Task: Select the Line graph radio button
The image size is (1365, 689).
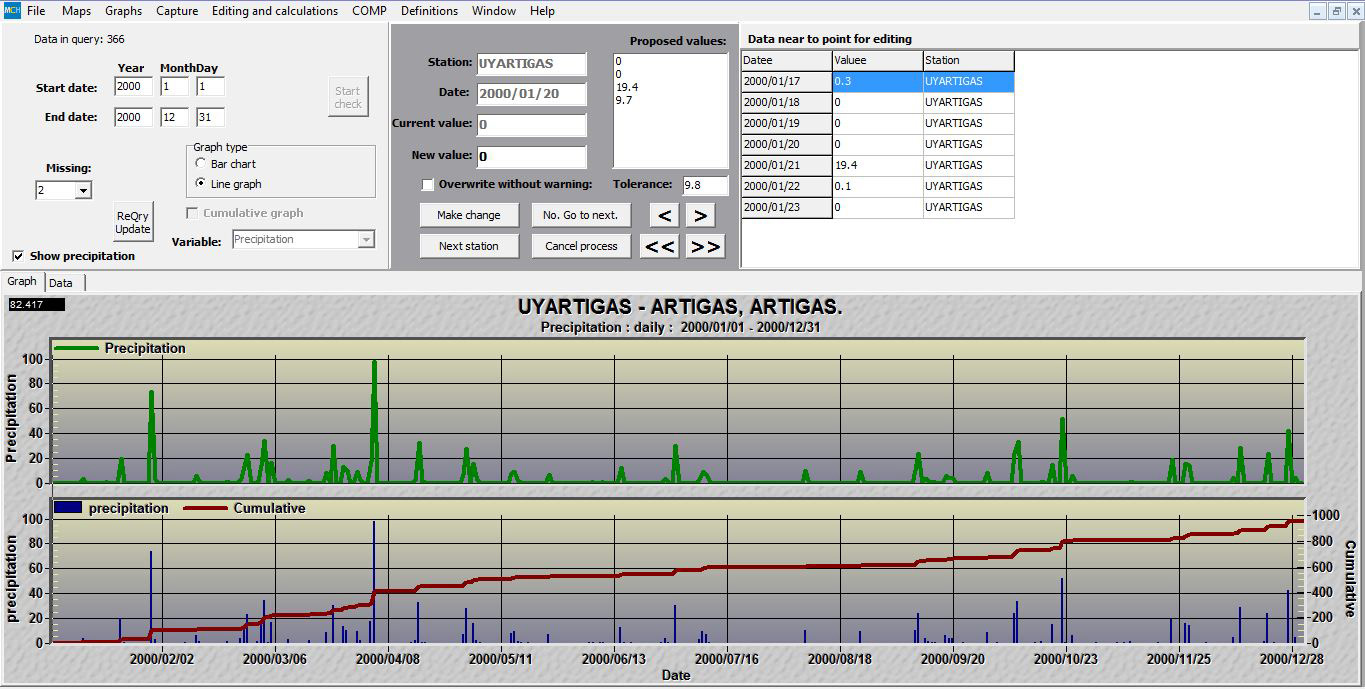Action: pyautogui.click(x=201, y=184)
